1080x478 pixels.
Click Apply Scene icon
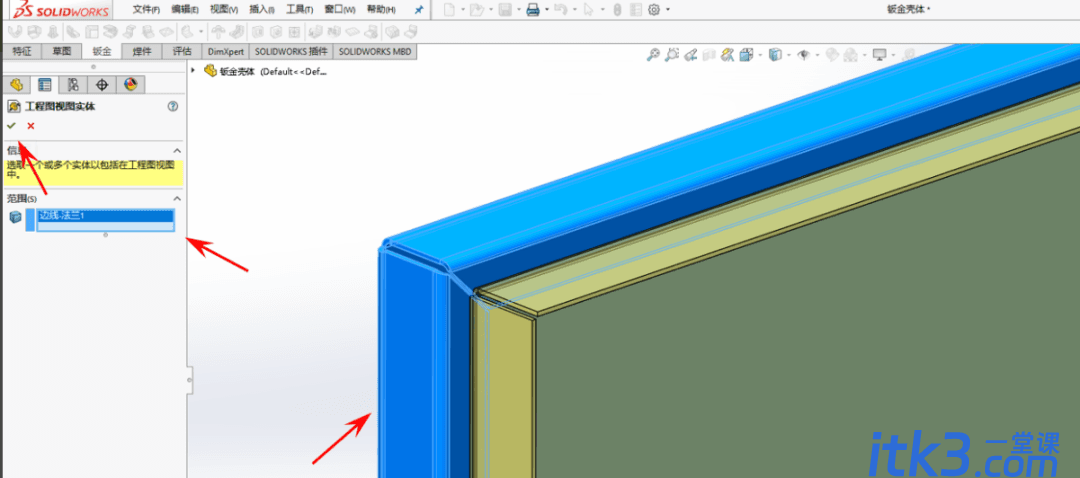point(851,54)
